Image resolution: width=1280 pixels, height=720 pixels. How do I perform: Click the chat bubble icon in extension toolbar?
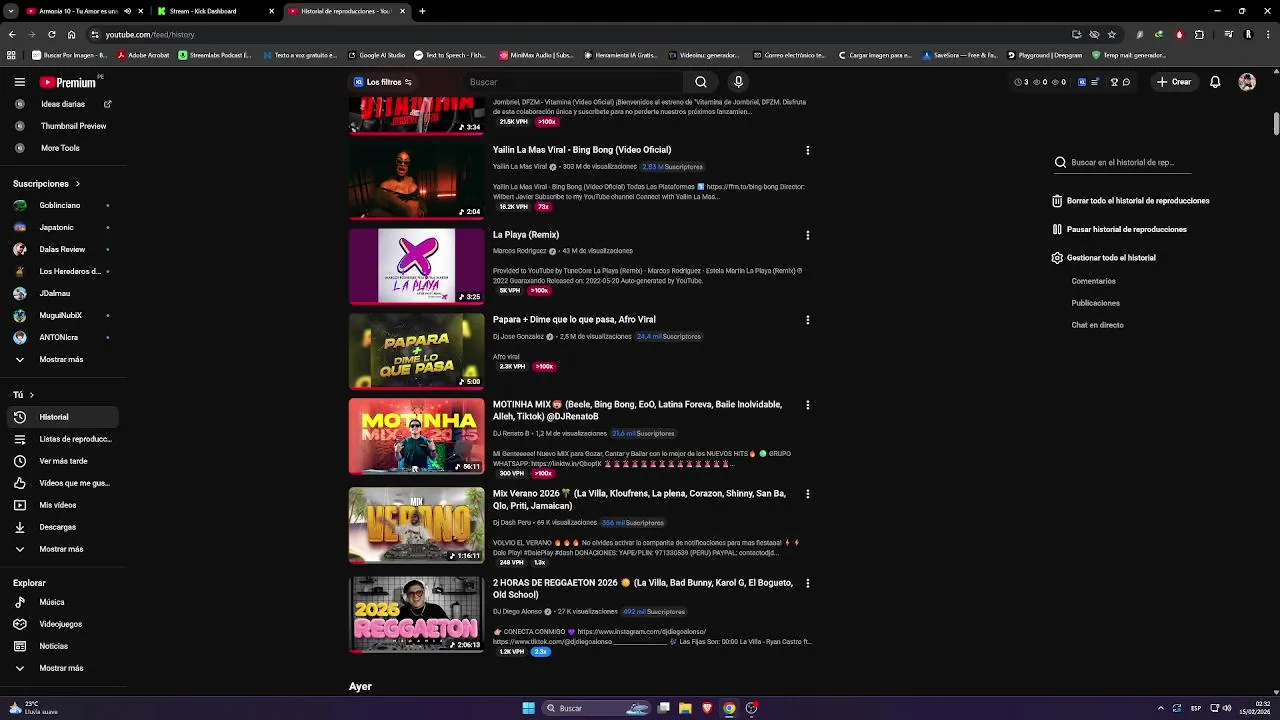1126,82
